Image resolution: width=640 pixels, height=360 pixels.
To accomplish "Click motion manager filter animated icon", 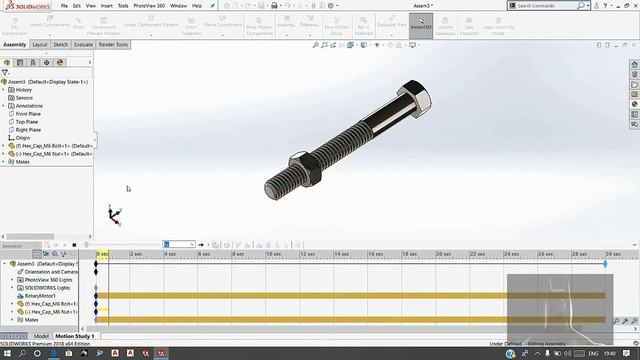I will tap(46, 254).
